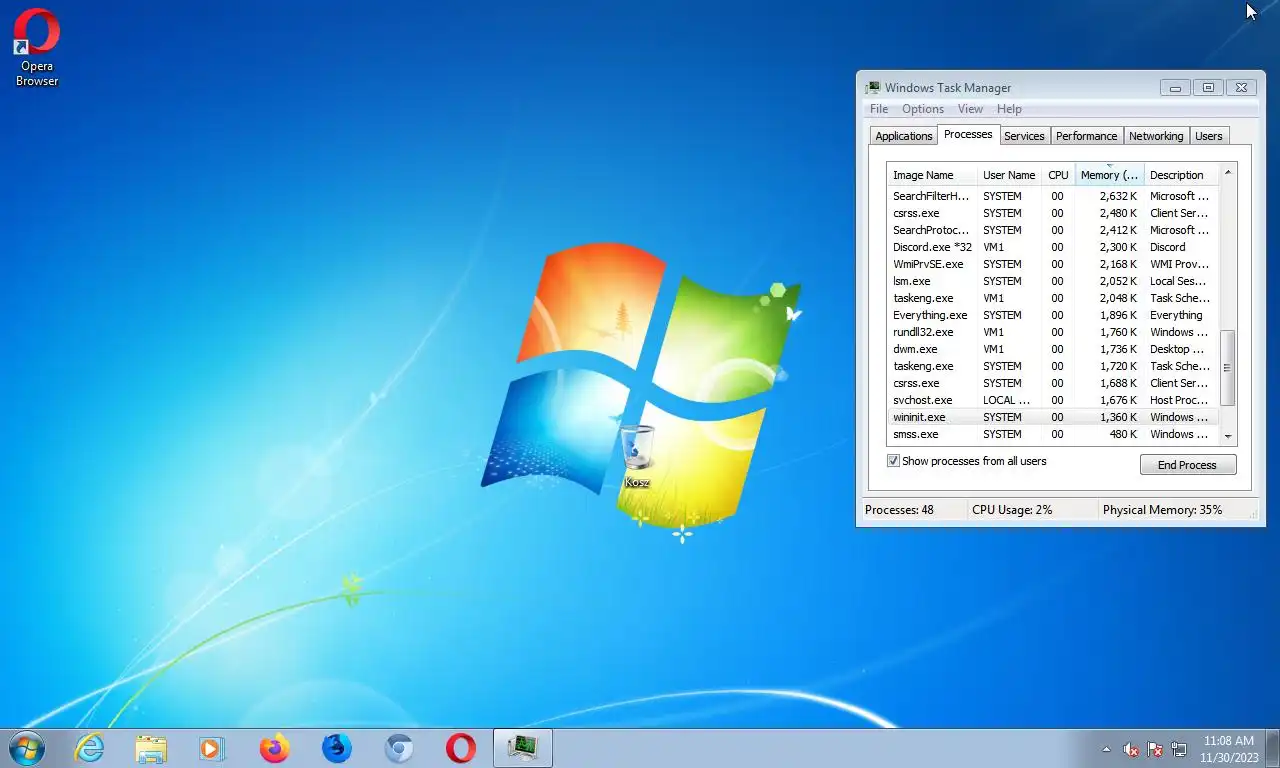Open the Windows Start menu orb
The image size is (1280, 768).
26,748
